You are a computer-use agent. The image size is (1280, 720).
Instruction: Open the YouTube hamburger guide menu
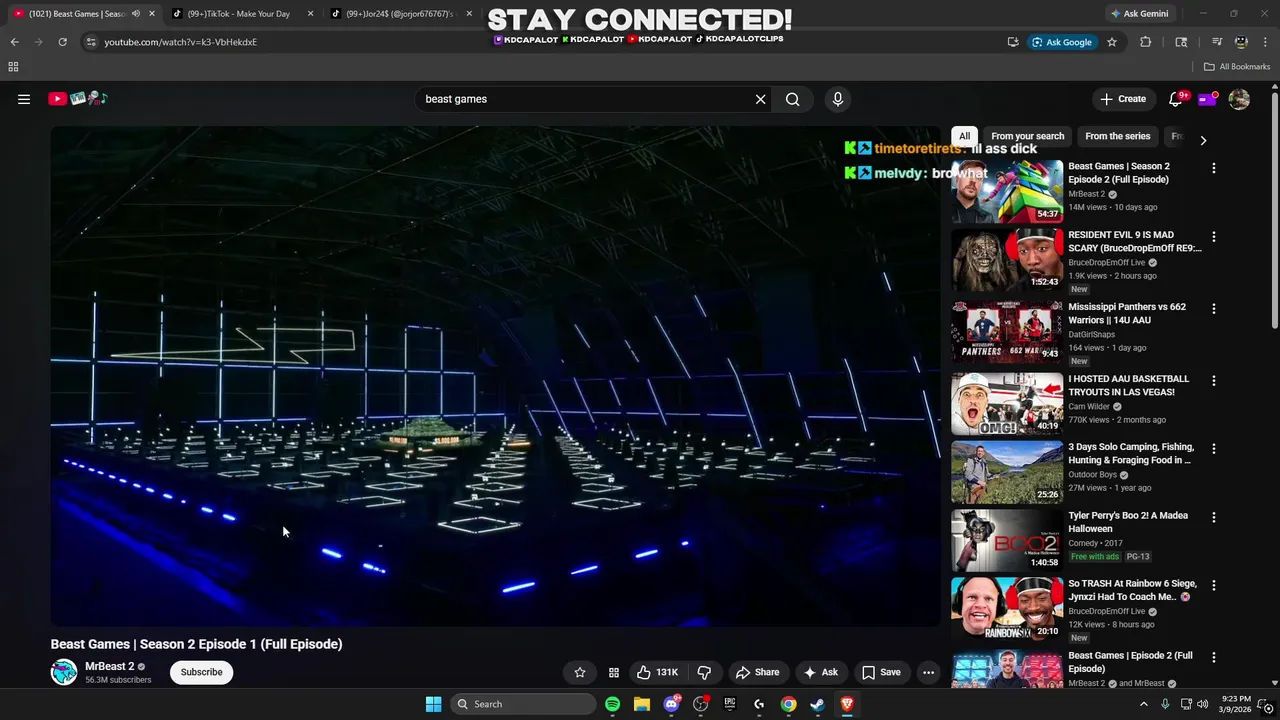pos(24,99)
